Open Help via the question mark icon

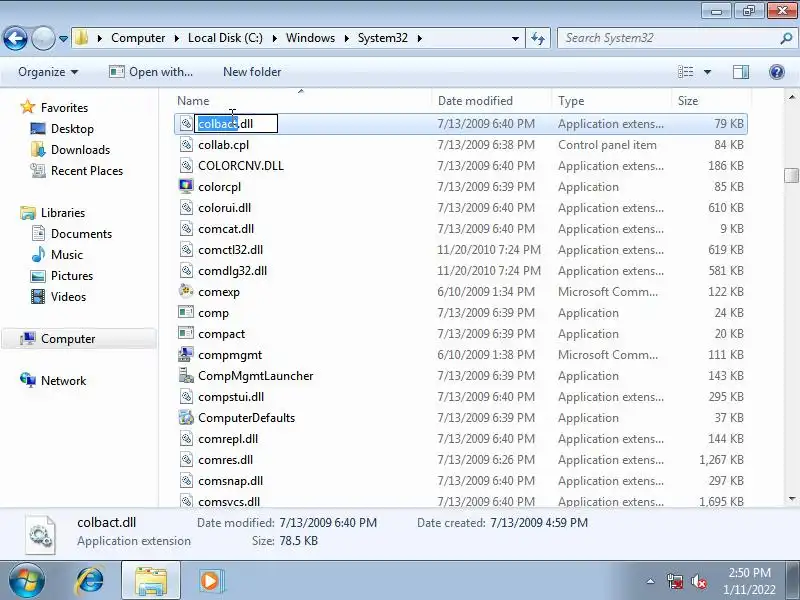pos(777,72)
